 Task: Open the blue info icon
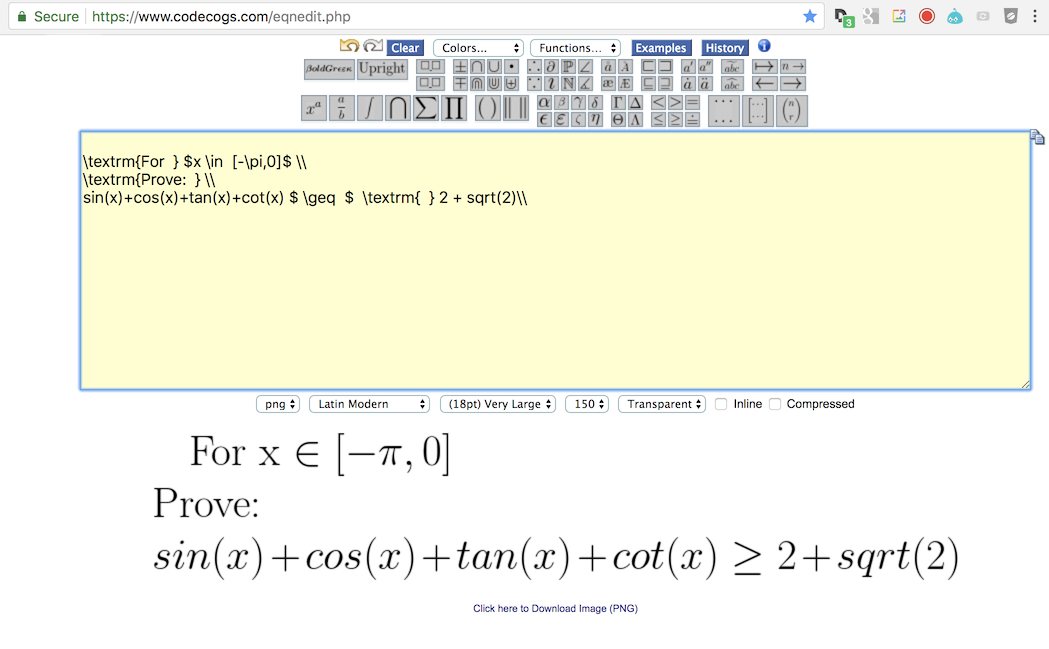pos(764,46)
